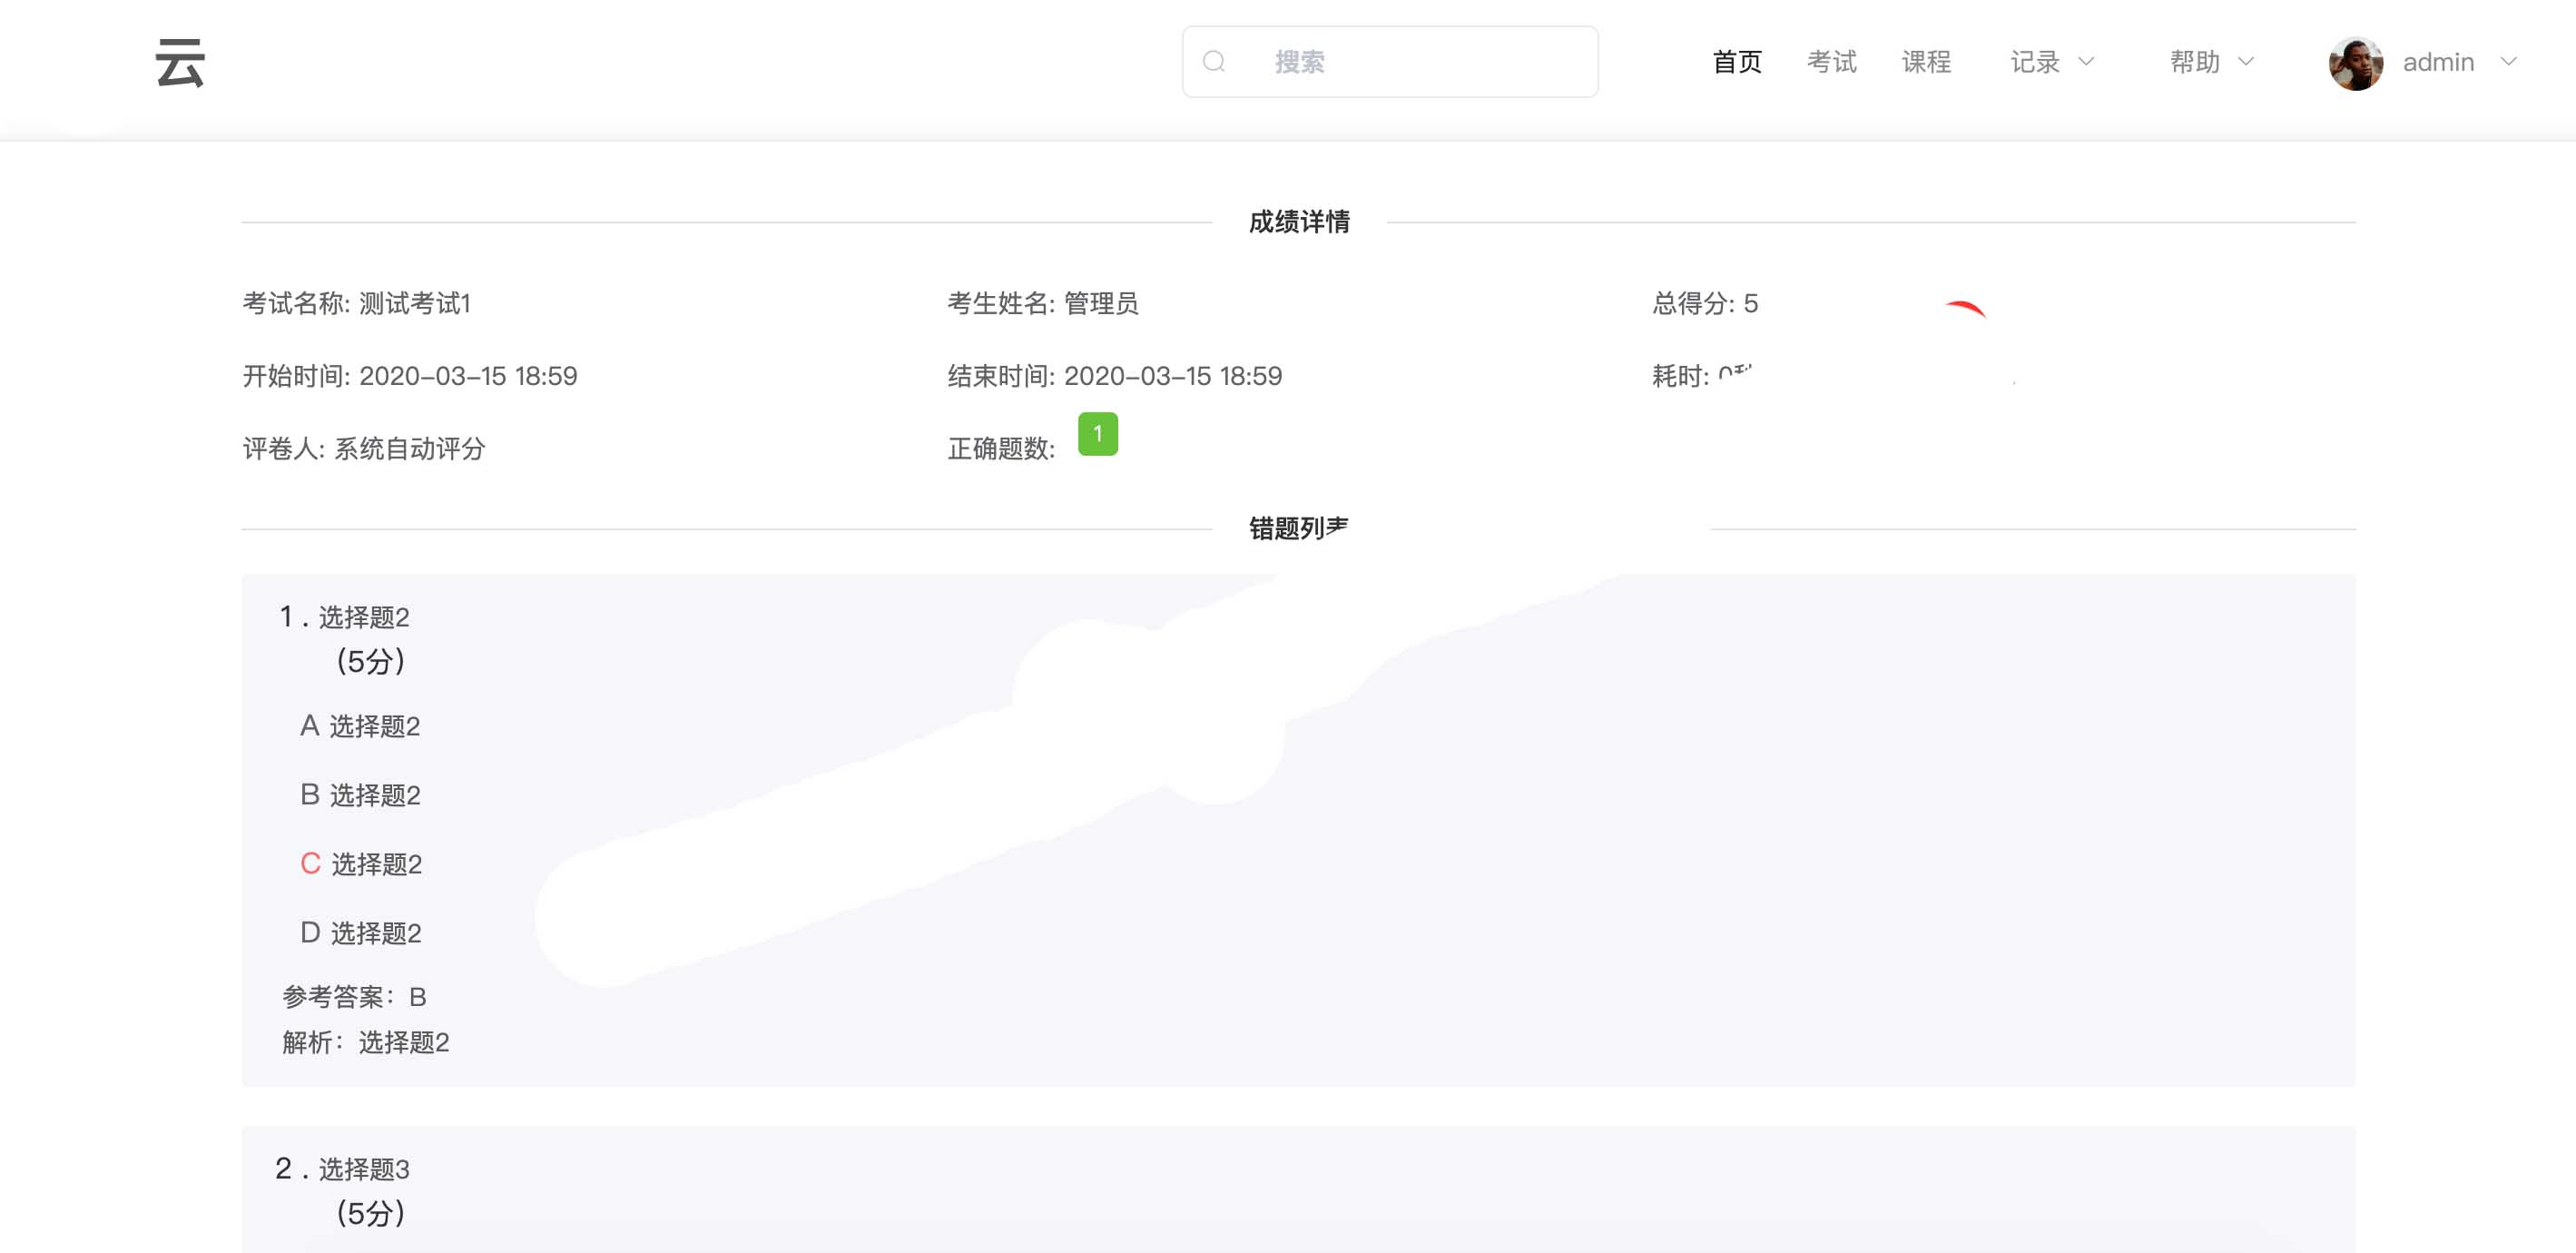2576x1253 pixels.
Task: Open the 课程 navigation item
Action: tap(1926, 62)
